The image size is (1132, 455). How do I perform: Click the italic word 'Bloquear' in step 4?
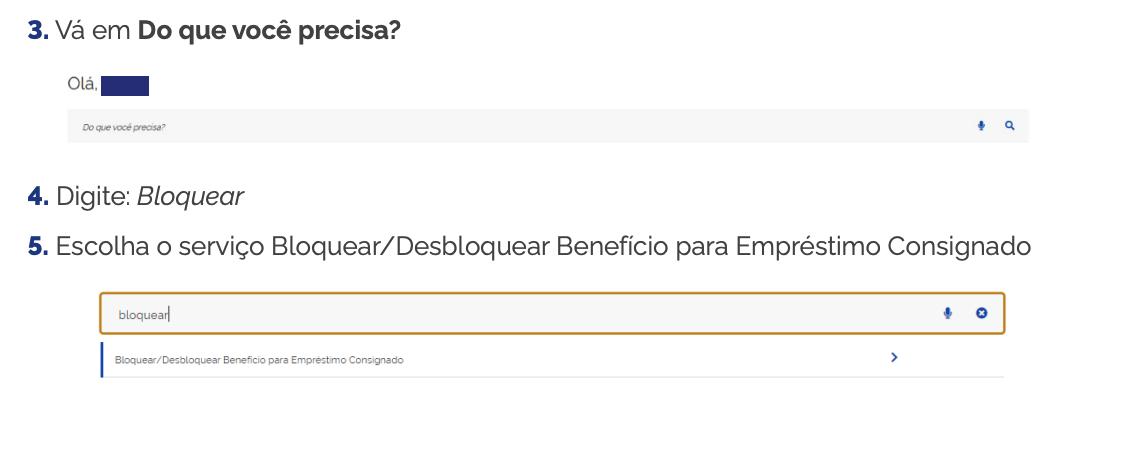coord(191,196)
